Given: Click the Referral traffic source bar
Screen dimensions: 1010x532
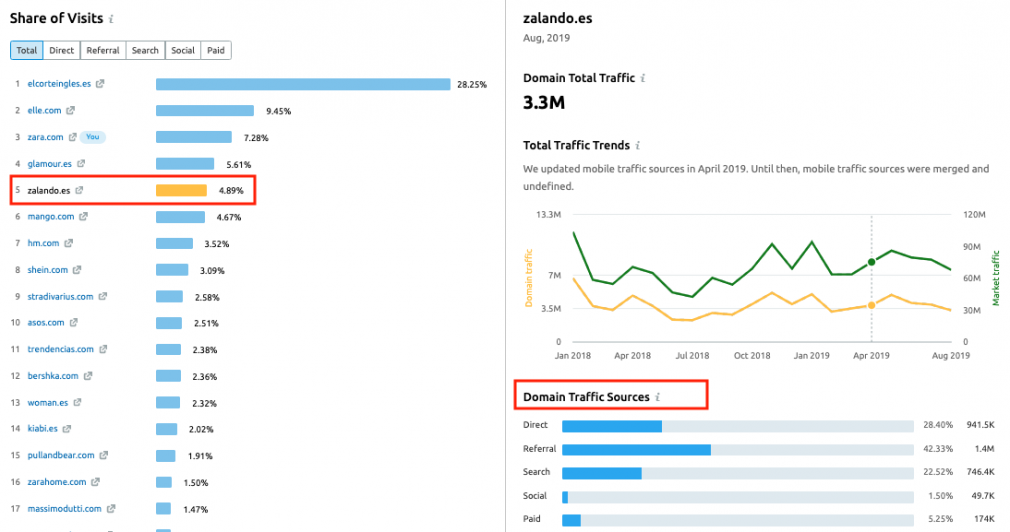Looking at the screenshot, I should 738,450.
